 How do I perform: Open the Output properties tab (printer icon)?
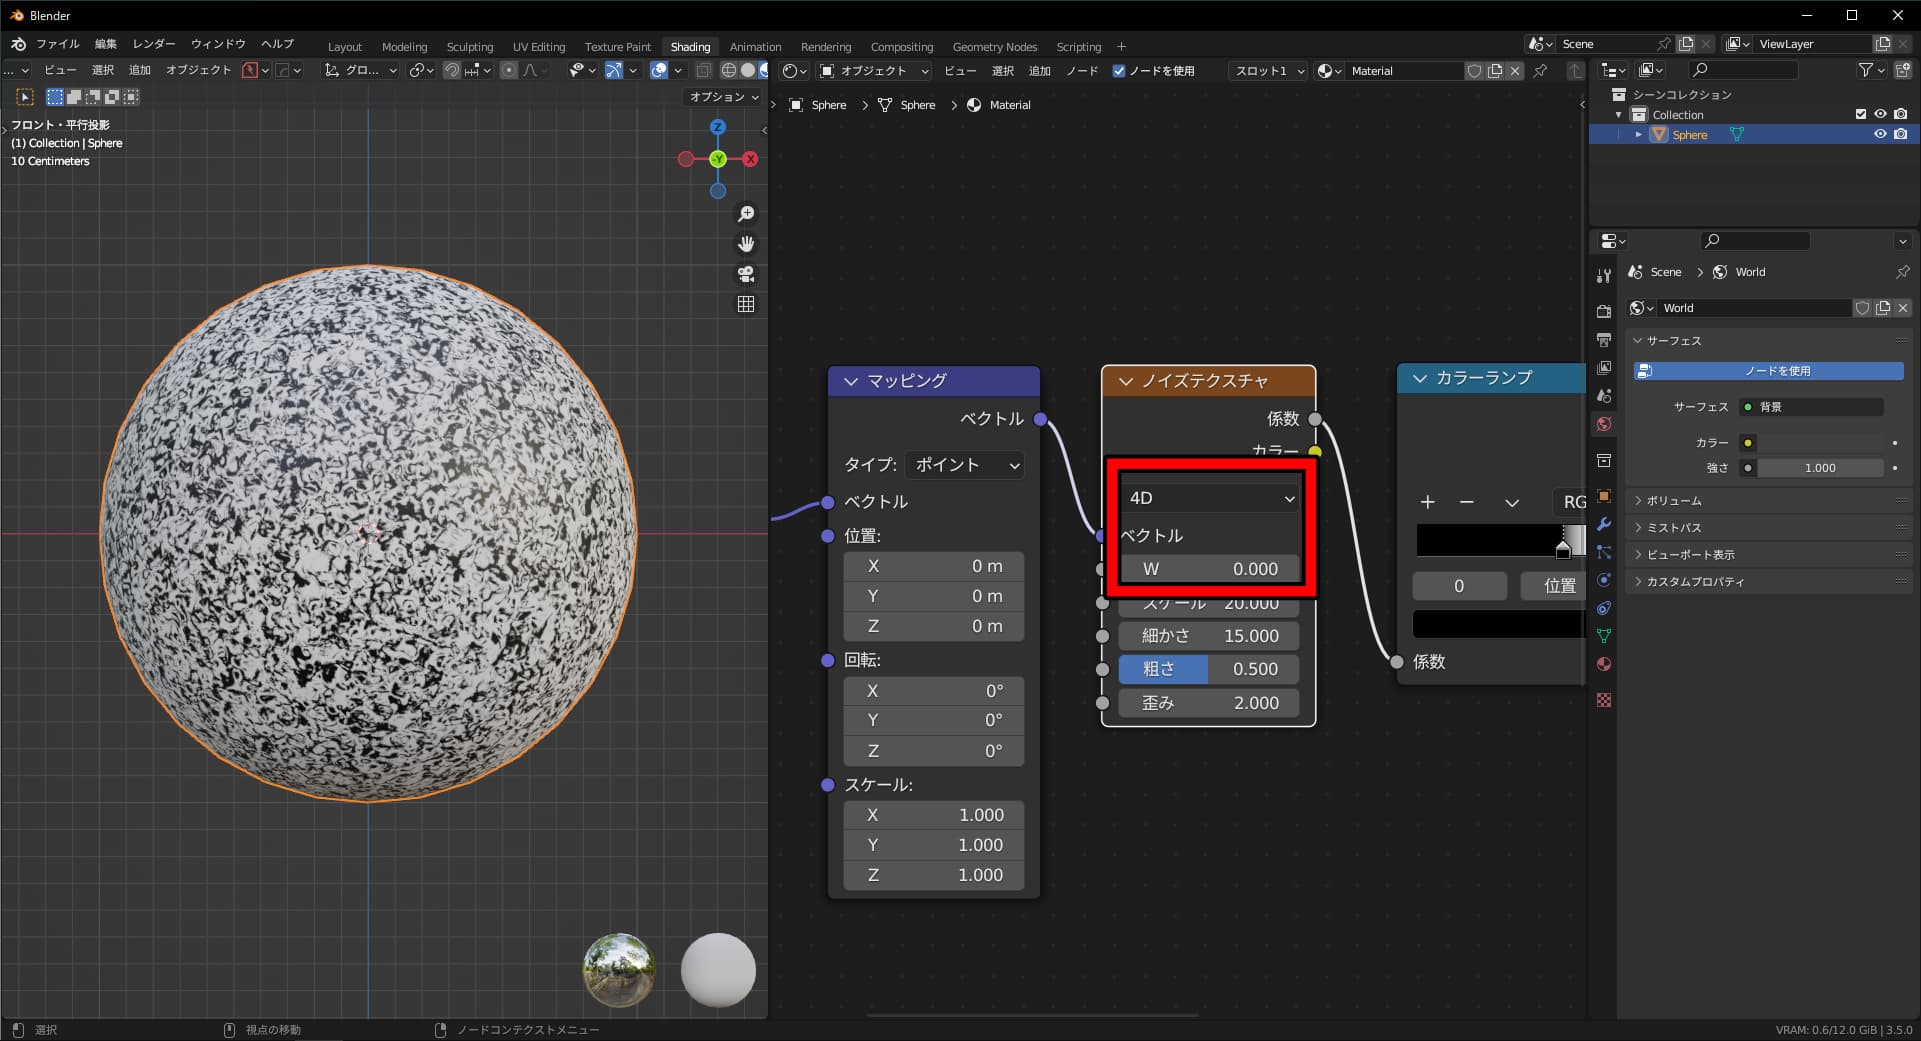[x=1604, y=337]
